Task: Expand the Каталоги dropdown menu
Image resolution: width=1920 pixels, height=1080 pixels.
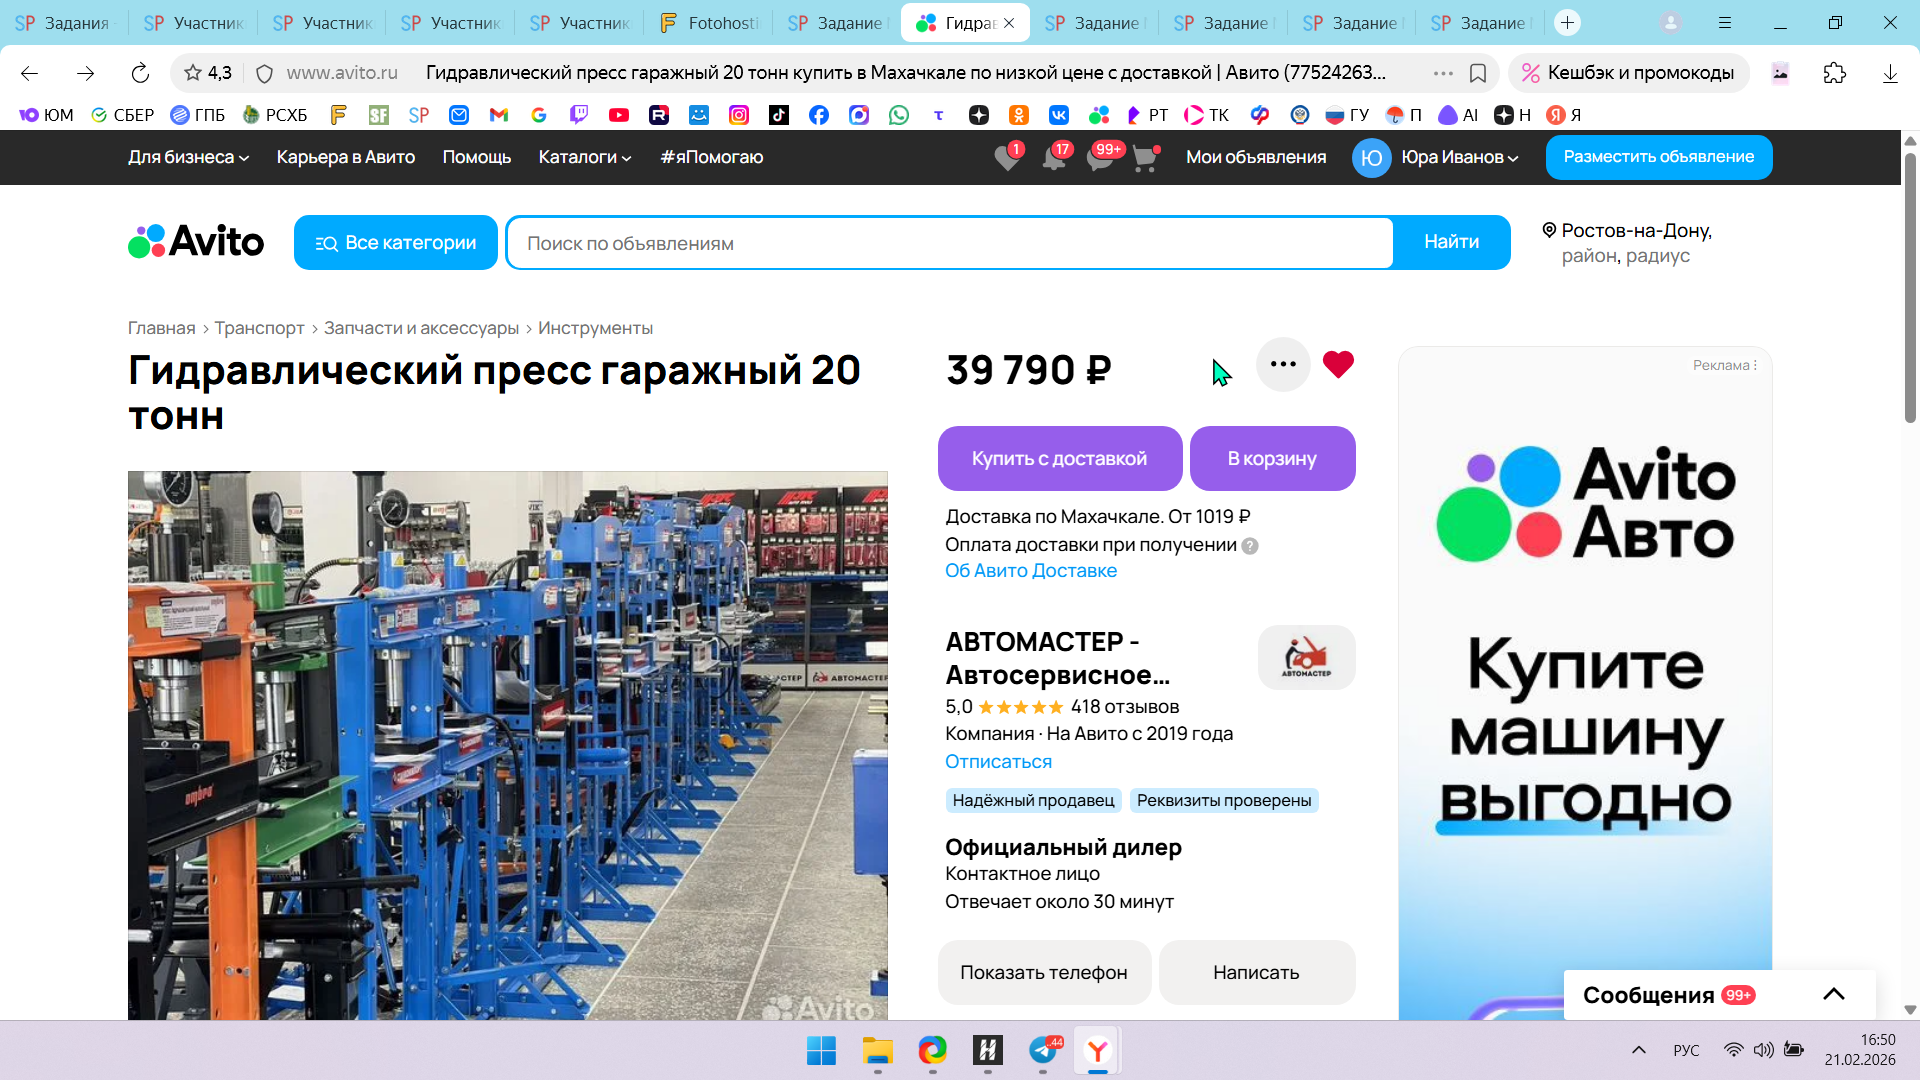Action: (585, 157)
